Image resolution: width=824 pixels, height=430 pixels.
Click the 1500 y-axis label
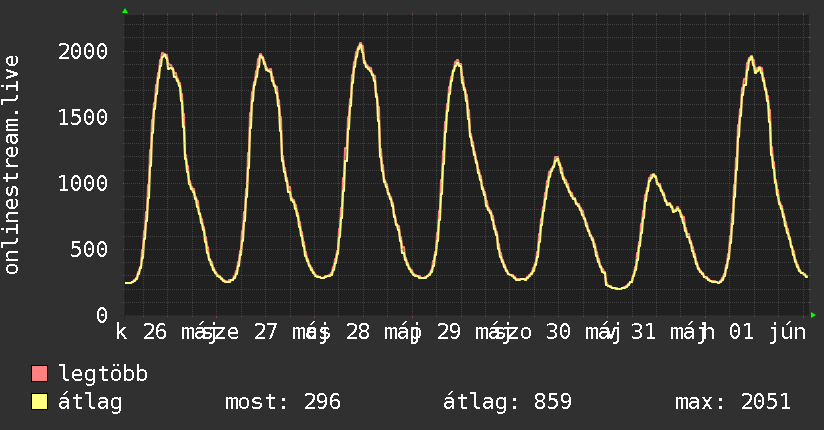(x=83, y=117)
